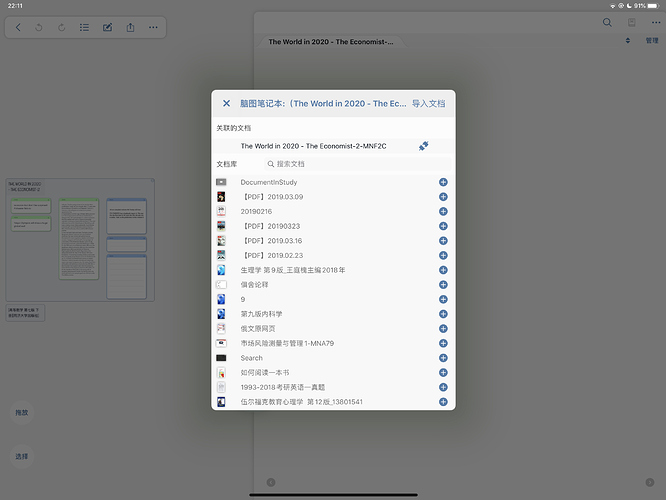Click the Wi-Fi icon in status bar

click(x=612, y=6)
